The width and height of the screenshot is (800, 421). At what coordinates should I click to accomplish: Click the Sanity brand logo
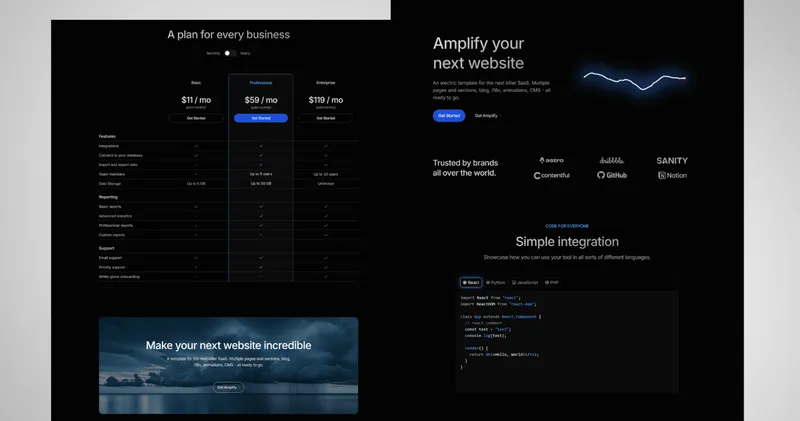pos(672,160)
